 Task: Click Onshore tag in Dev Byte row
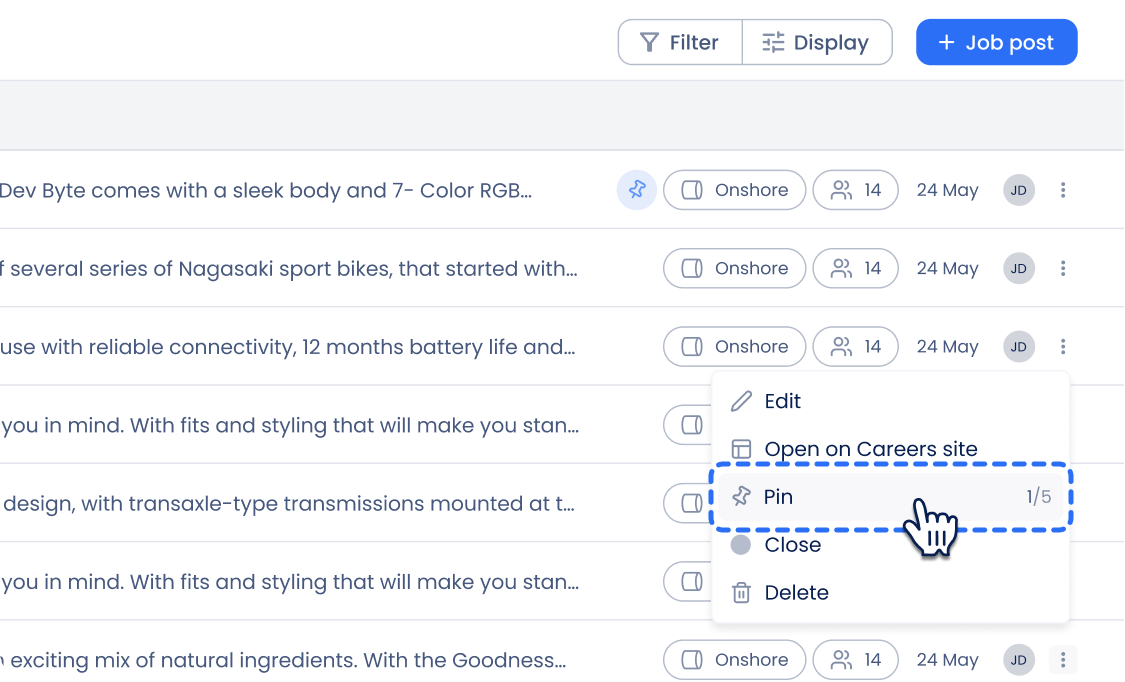point(734,190)
